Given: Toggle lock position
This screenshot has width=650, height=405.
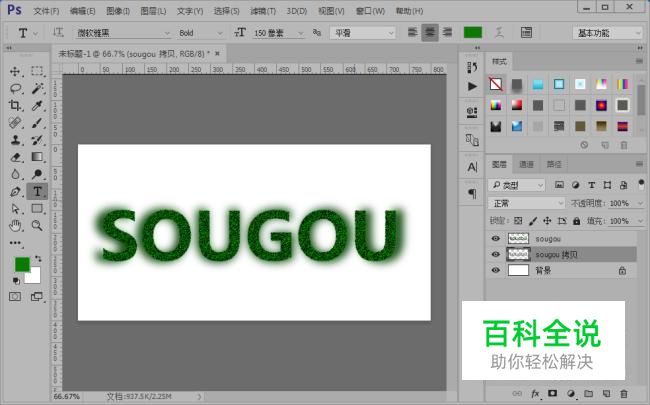Looking at the screenshot, I should click(547, 221).
